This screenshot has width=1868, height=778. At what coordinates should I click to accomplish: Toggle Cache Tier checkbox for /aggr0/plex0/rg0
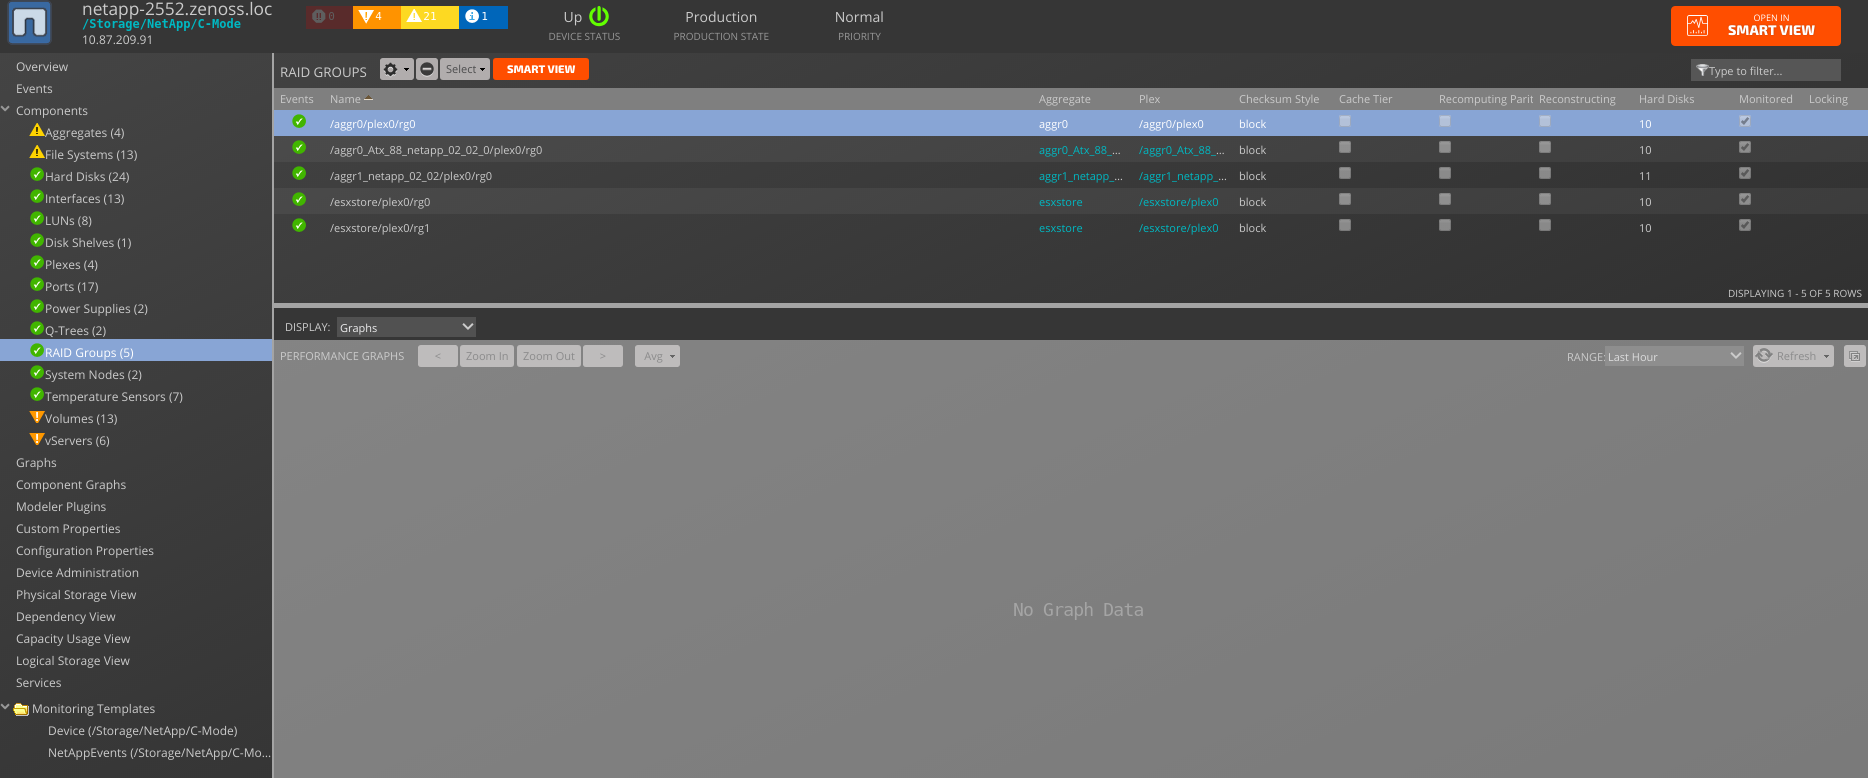[1345, 121]
